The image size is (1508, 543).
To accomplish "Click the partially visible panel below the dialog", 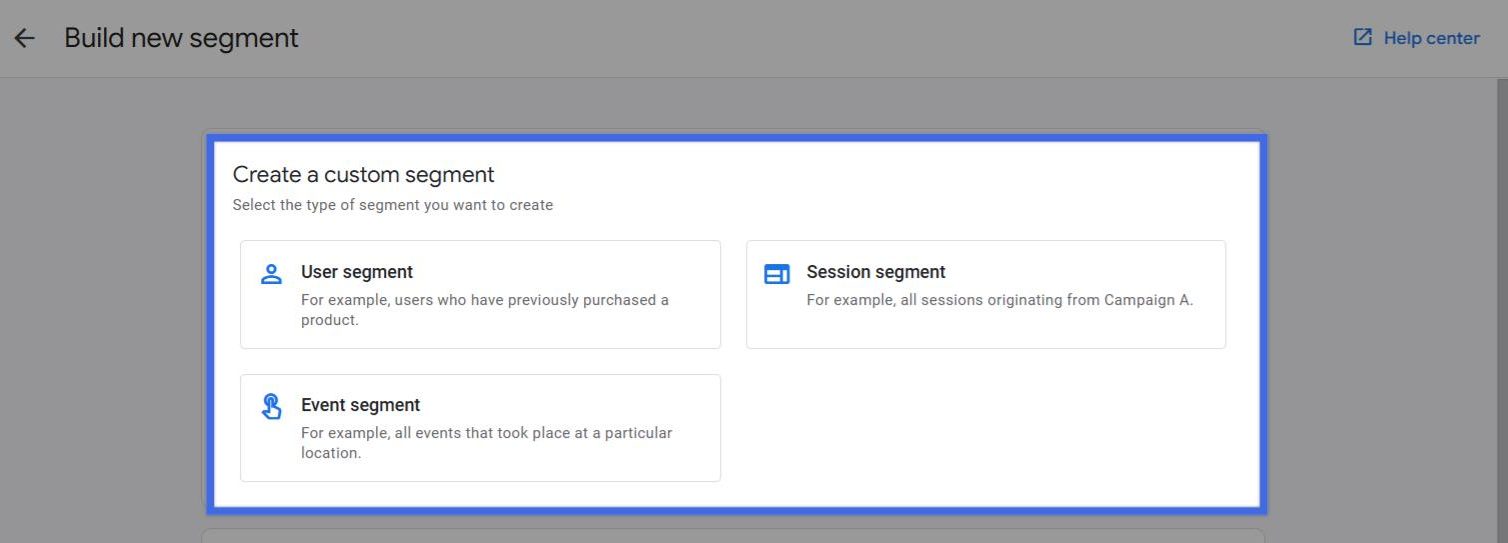I will tap(733, 535).
